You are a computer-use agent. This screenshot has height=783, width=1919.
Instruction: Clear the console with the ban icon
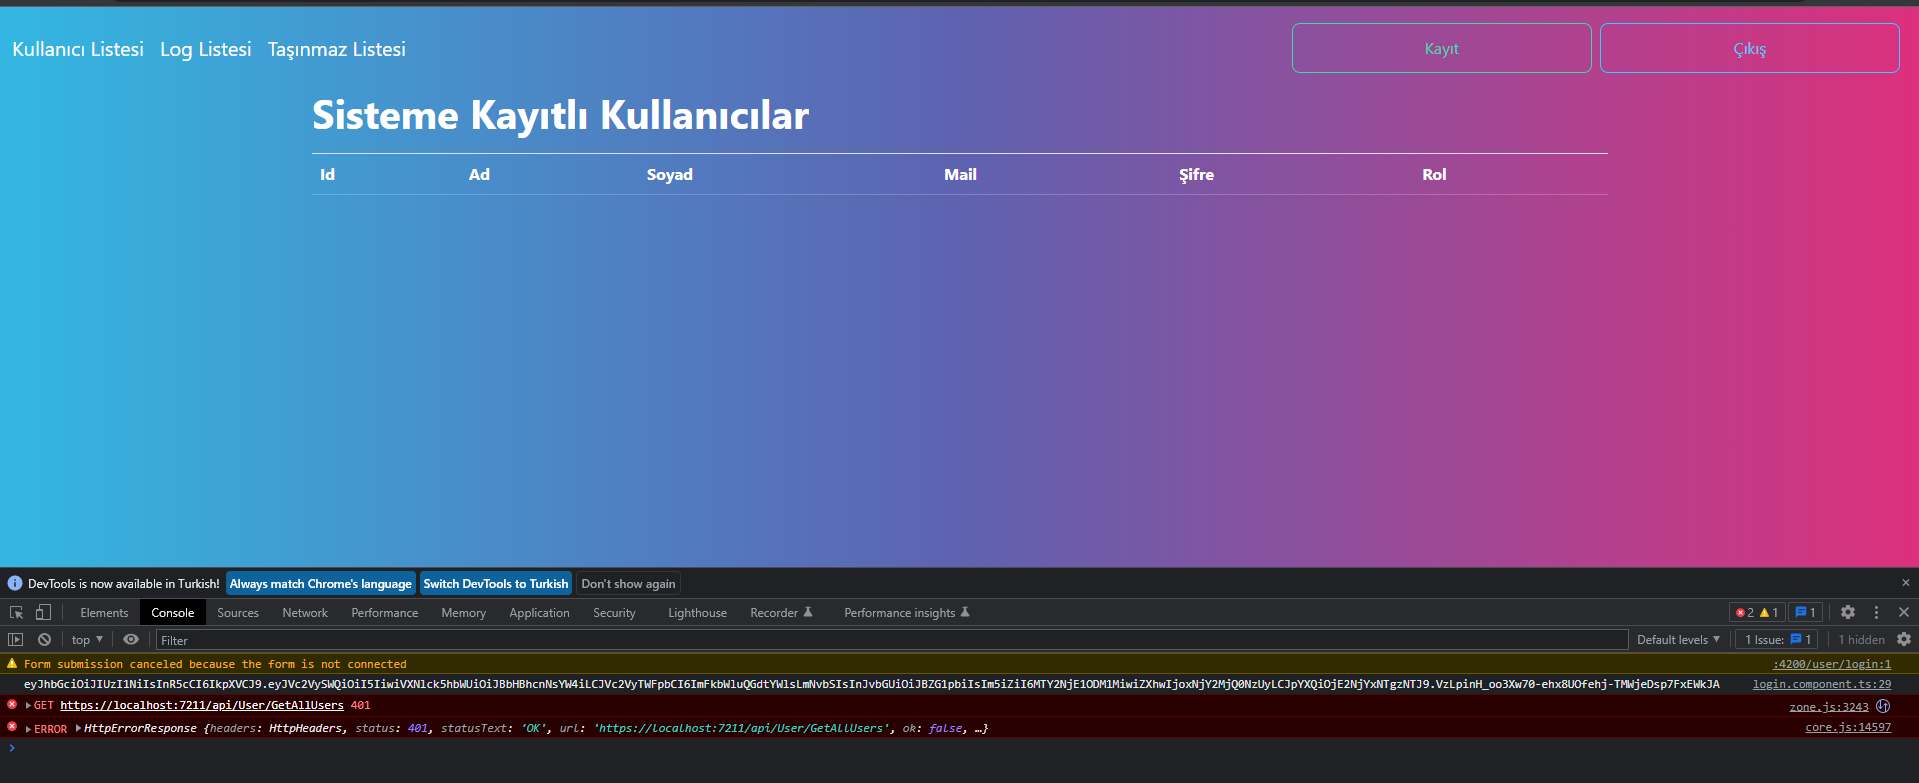pyautogui.click(x=44, y=639)
